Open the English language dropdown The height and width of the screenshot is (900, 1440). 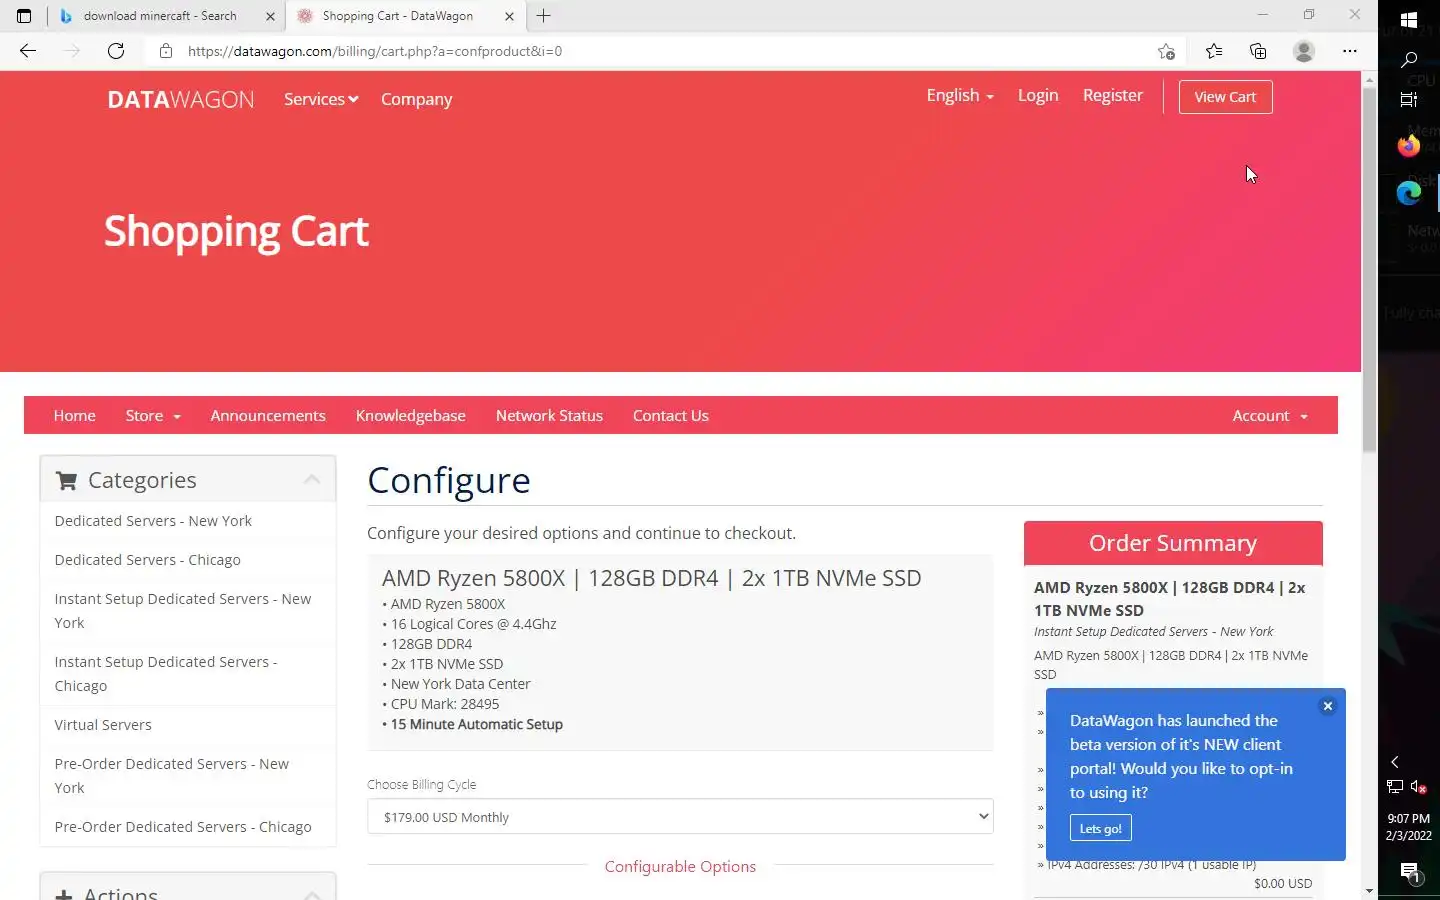960,95
